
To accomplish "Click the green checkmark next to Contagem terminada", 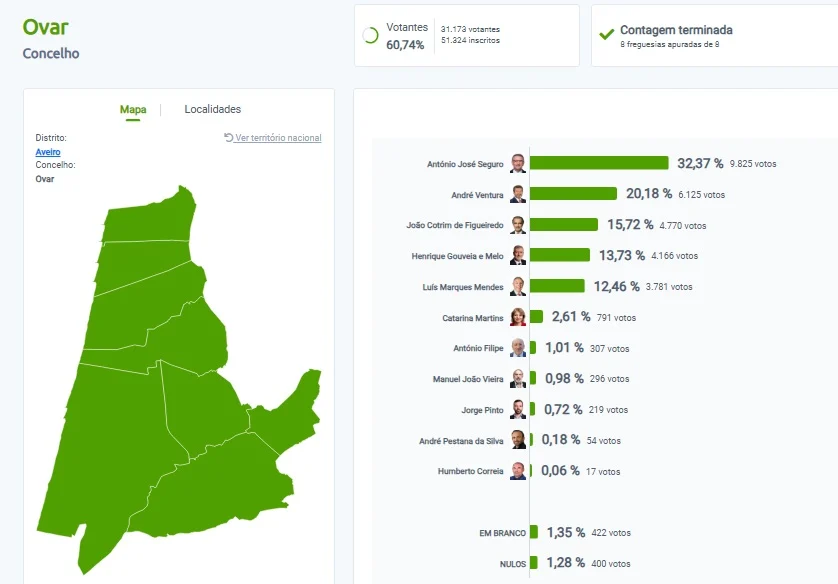I will pos(607,35).
